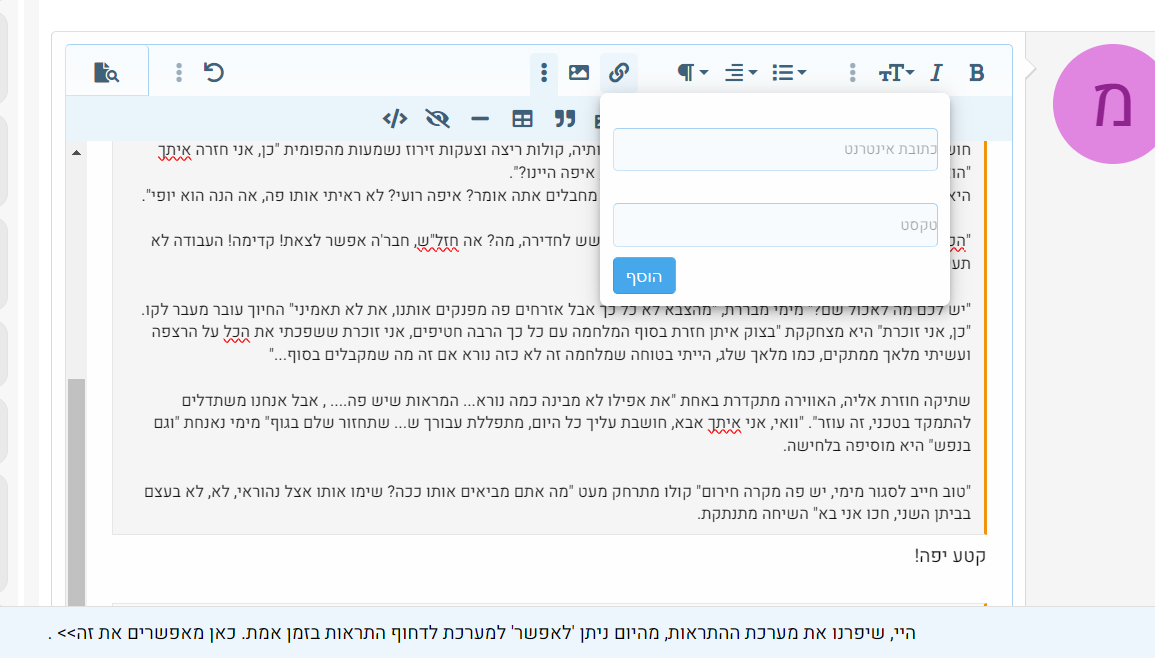Open more options next to image icon
Image resolution: width=1155 pixels, height=658 pixels.
tap(544, 72)
